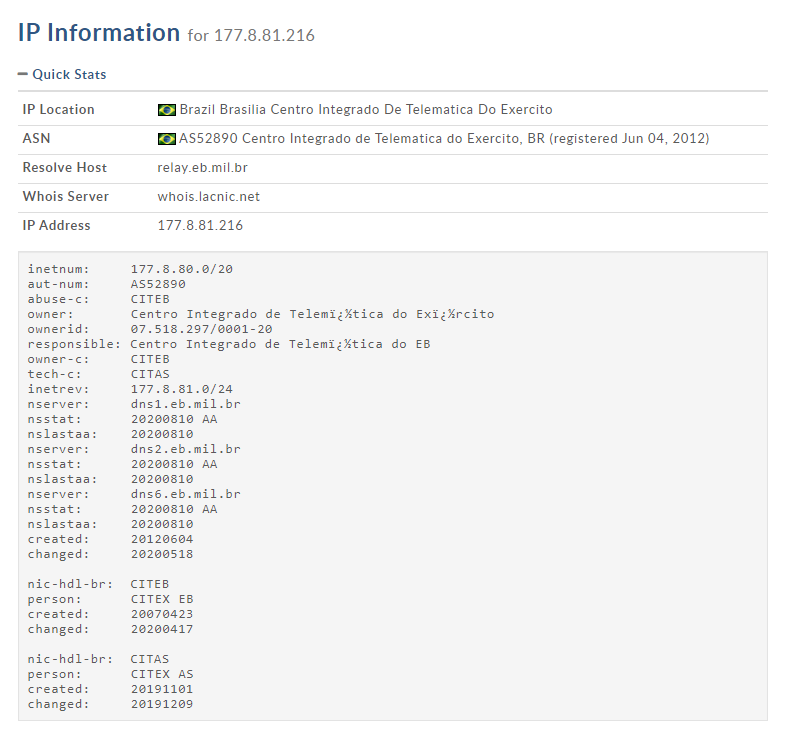The height and width of the screenshot is (747, 788).
Task: Click created date 20191101
Action: [162, 689]
